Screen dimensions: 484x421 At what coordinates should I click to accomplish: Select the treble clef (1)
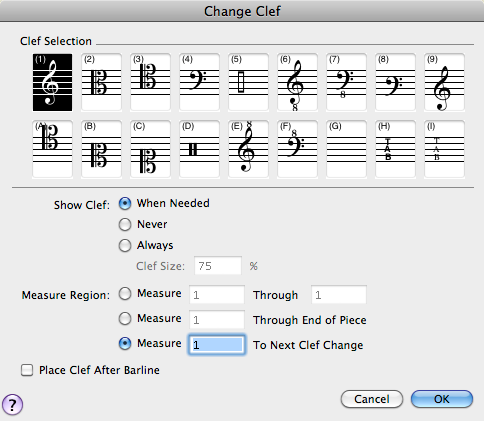click(x=52, y=82)
